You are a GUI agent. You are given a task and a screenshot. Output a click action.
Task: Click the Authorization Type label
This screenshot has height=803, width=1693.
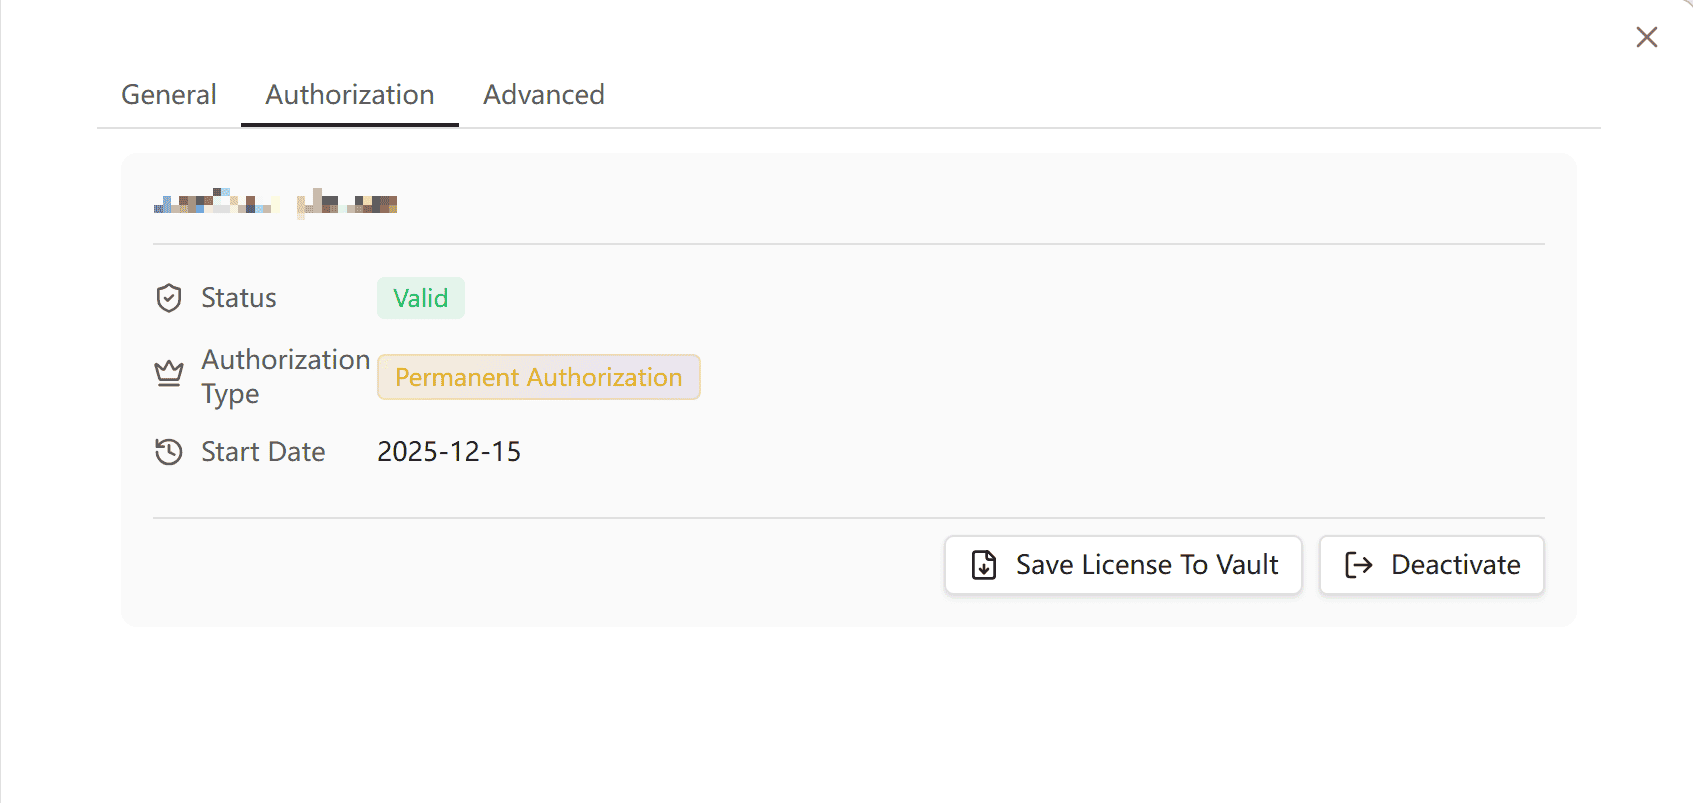point(285,376)
